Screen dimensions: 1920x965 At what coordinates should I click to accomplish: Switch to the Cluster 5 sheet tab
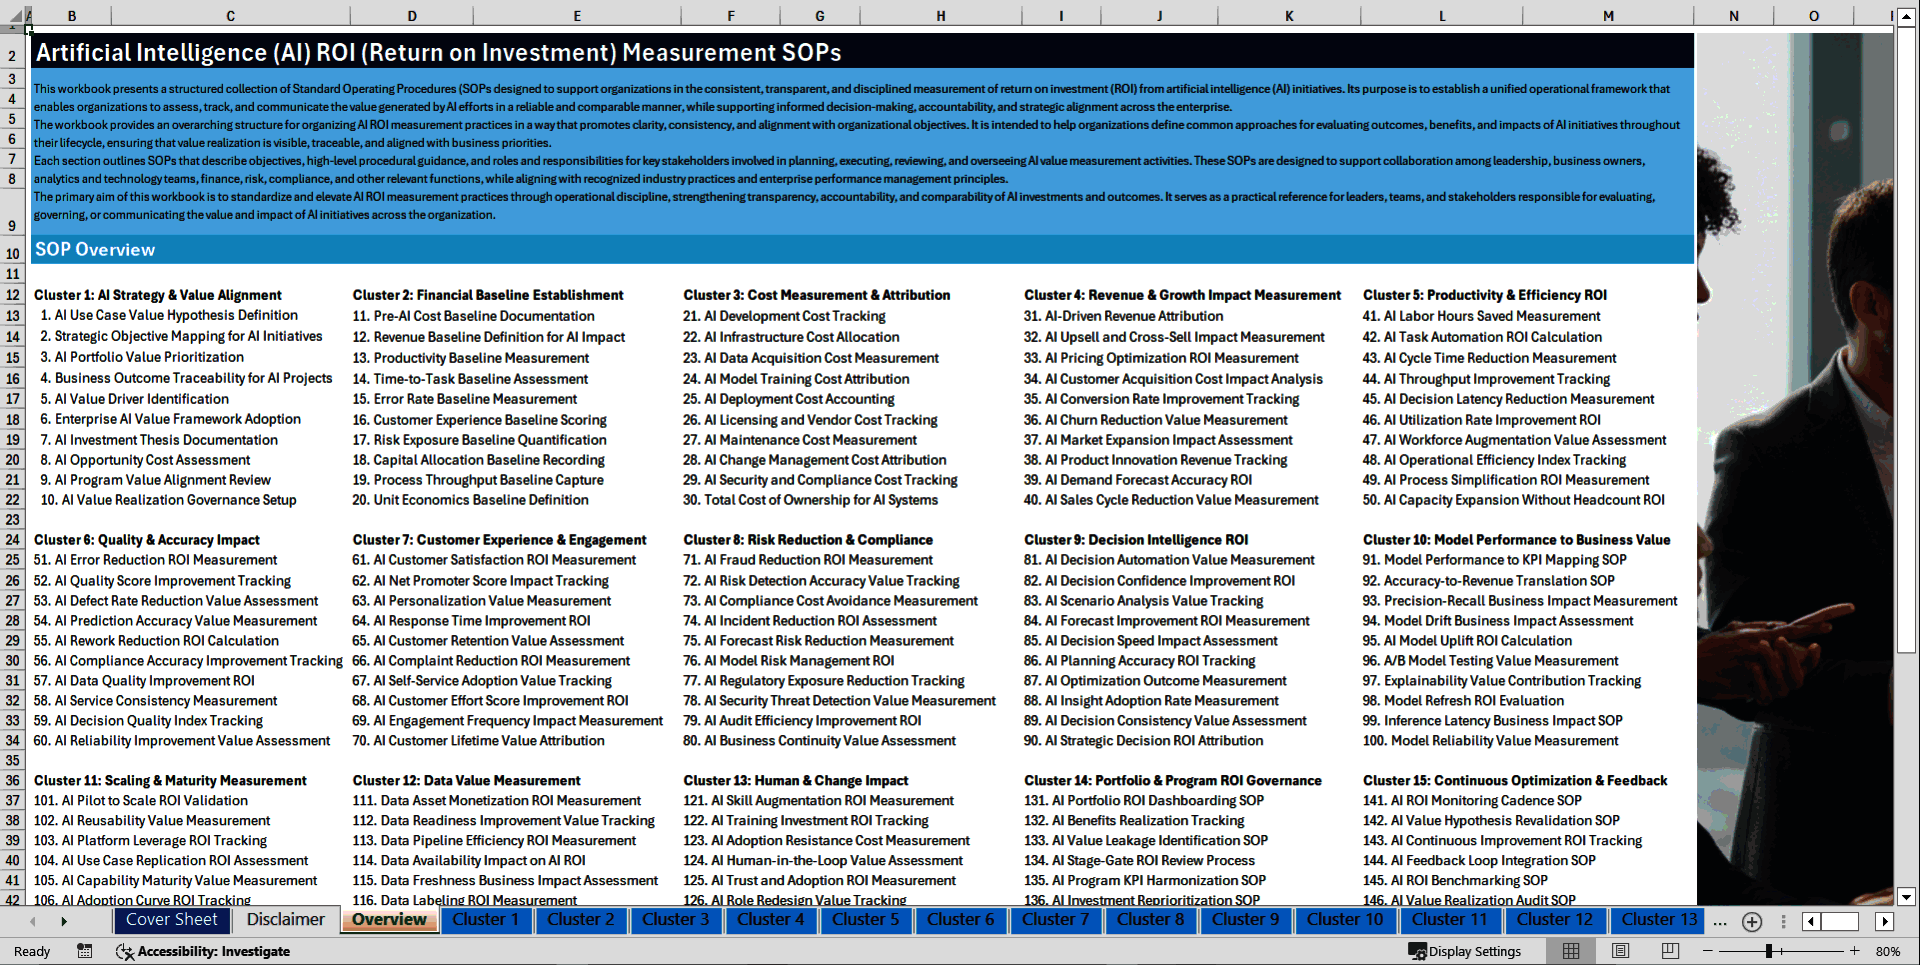point(866,920)
